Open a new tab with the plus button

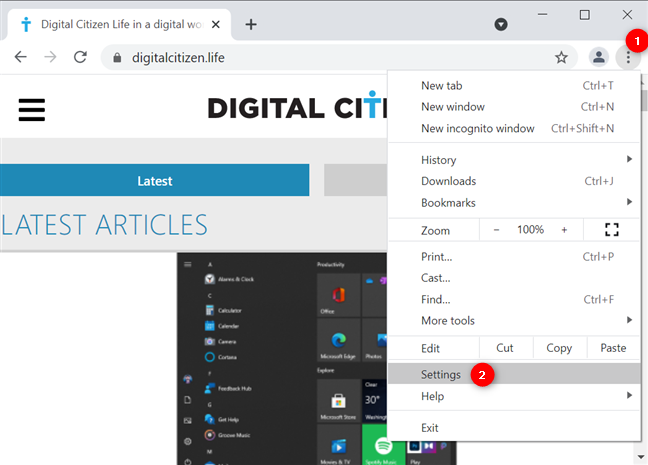tap(251, 24)
